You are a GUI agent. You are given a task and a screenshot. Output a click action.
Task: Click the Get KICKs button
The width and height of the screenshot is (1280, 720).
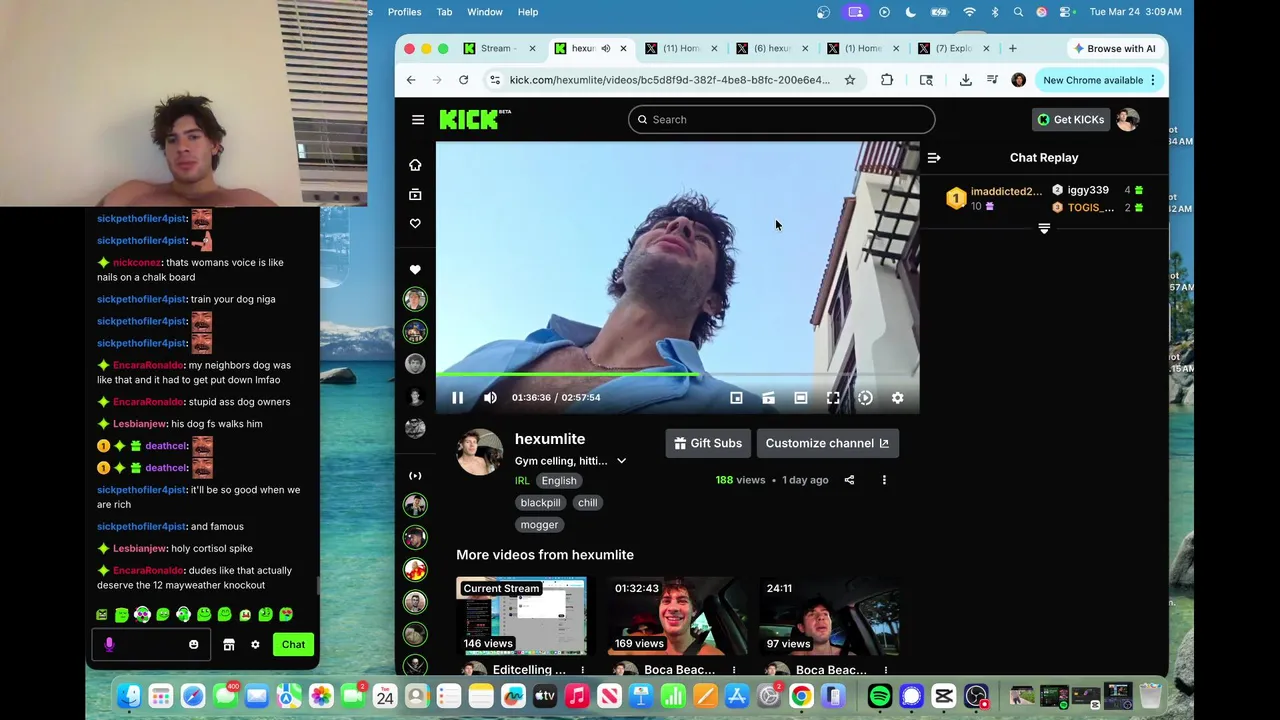(1070, 120)
